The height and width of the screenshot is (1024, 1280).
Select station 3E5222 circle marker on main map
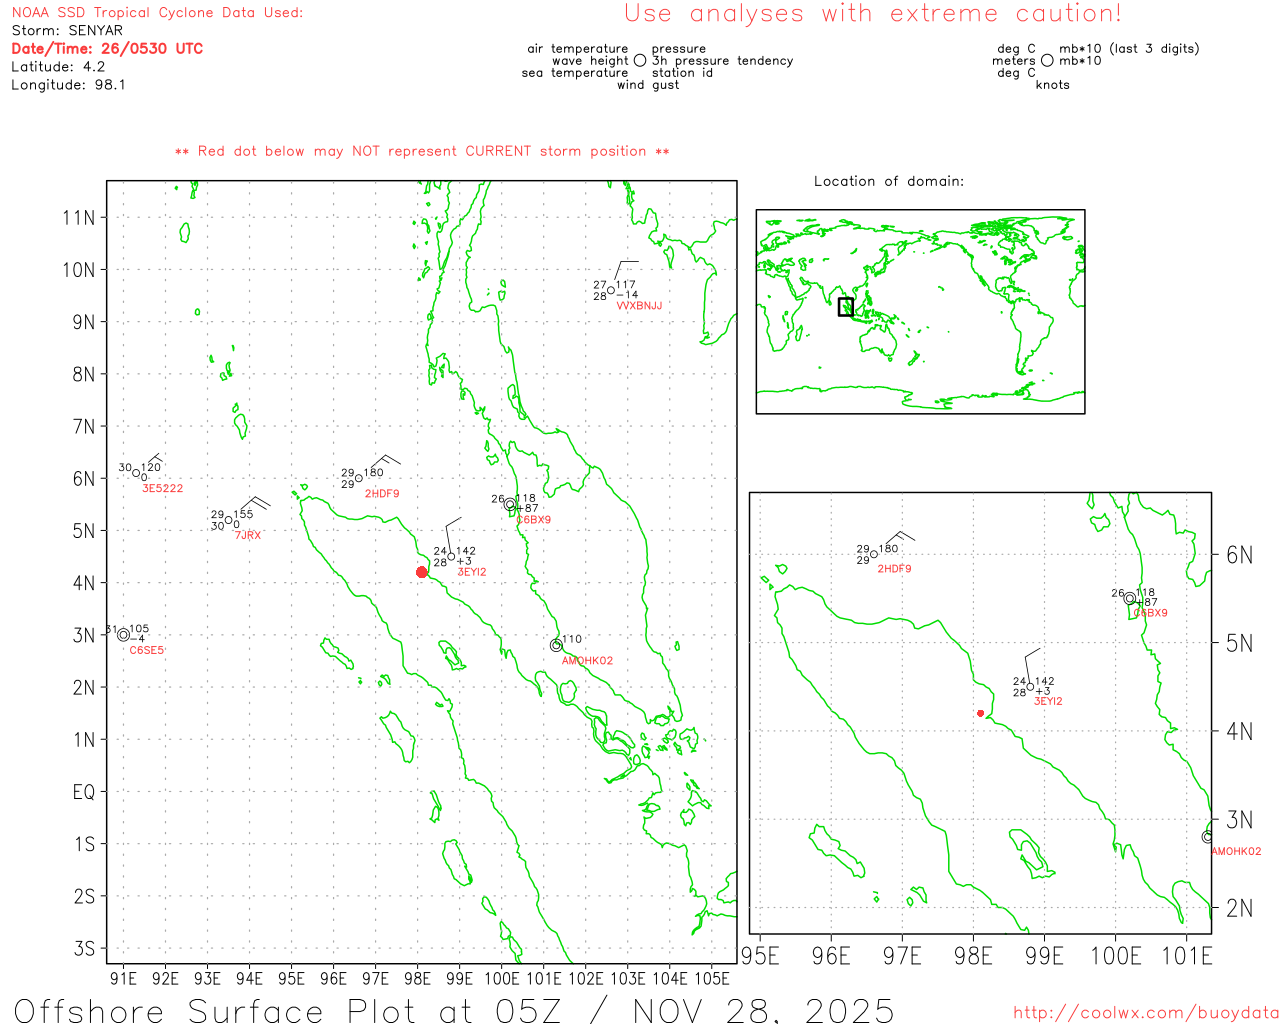(136, 473)
